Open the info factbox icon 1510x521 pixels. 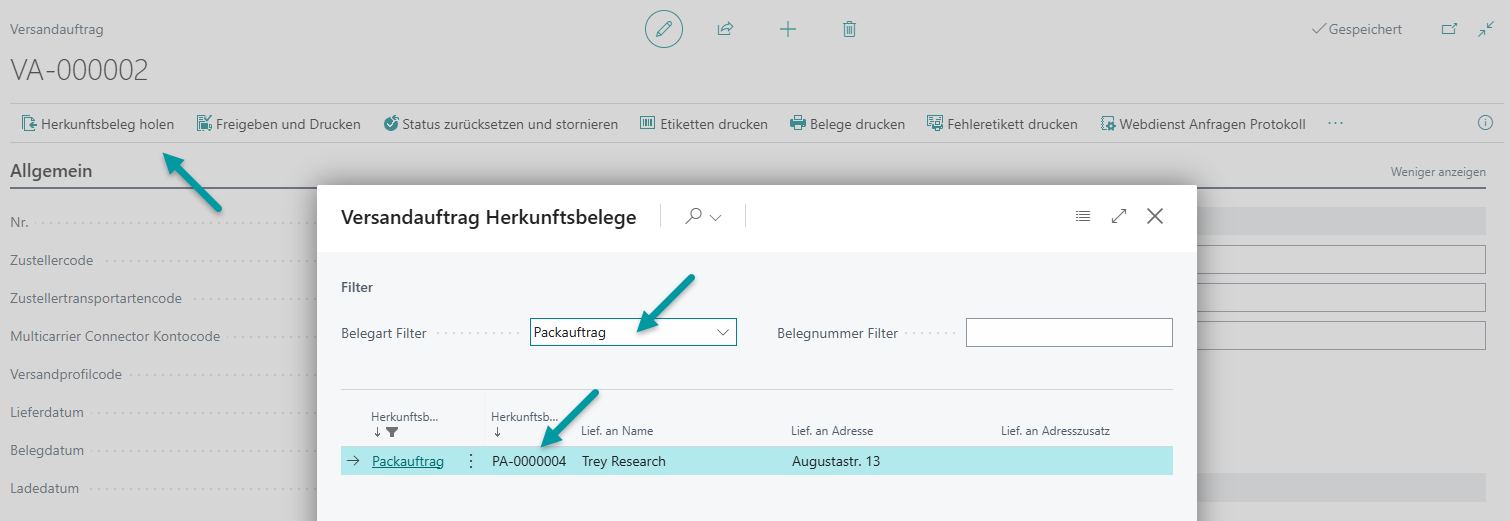pyautogui.click(x=1485, y=123)
